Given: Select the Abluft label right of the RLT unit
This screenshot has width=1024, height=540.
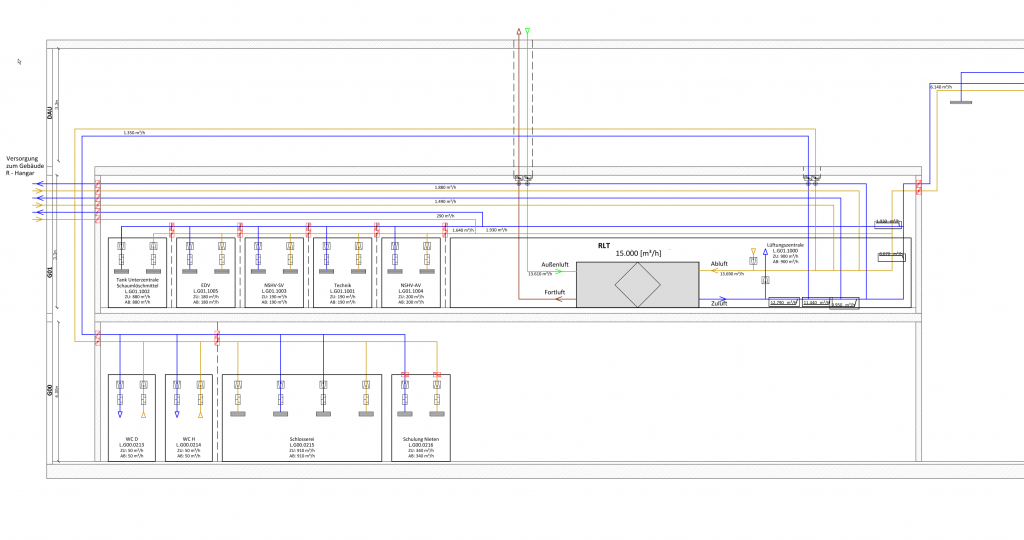Looking at the screenshot, I should (719, 264).
